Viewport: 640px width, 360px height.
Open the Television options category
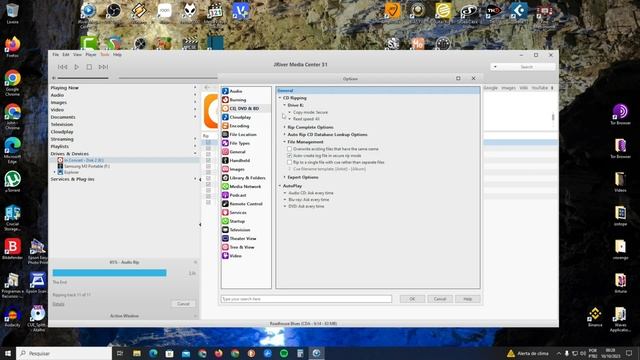240,230
